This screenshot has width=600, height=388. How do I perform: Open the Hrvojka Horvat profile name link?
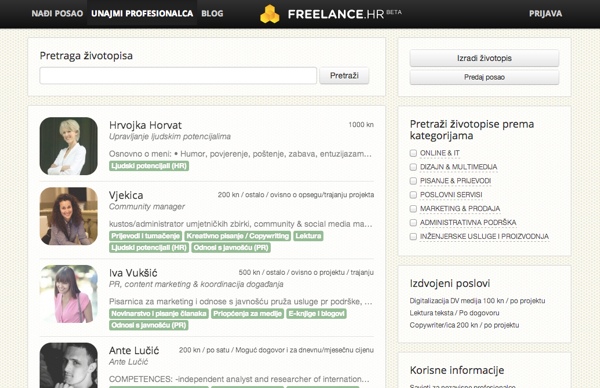pyautogui.click(x=145, y=125)
